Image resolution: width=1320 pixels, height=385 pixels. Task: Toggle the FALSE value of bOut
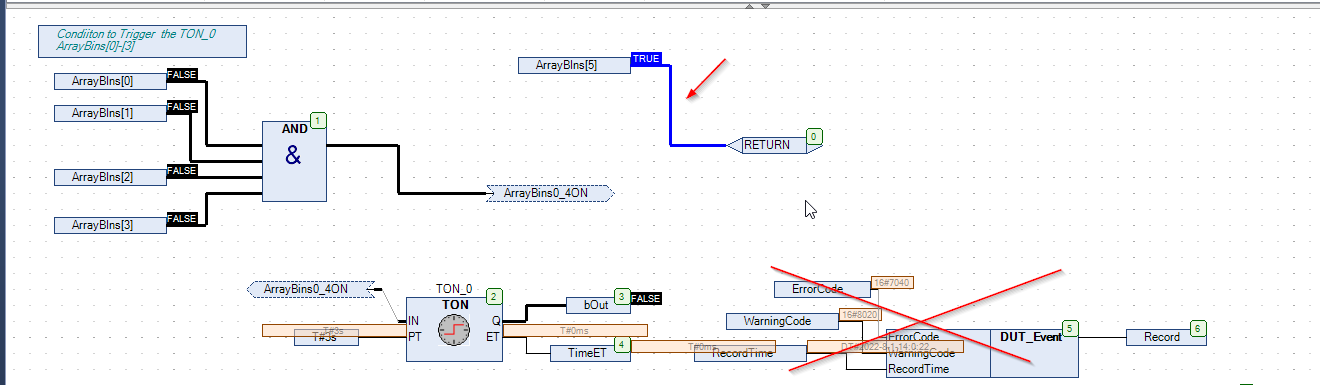pos(645,298)
